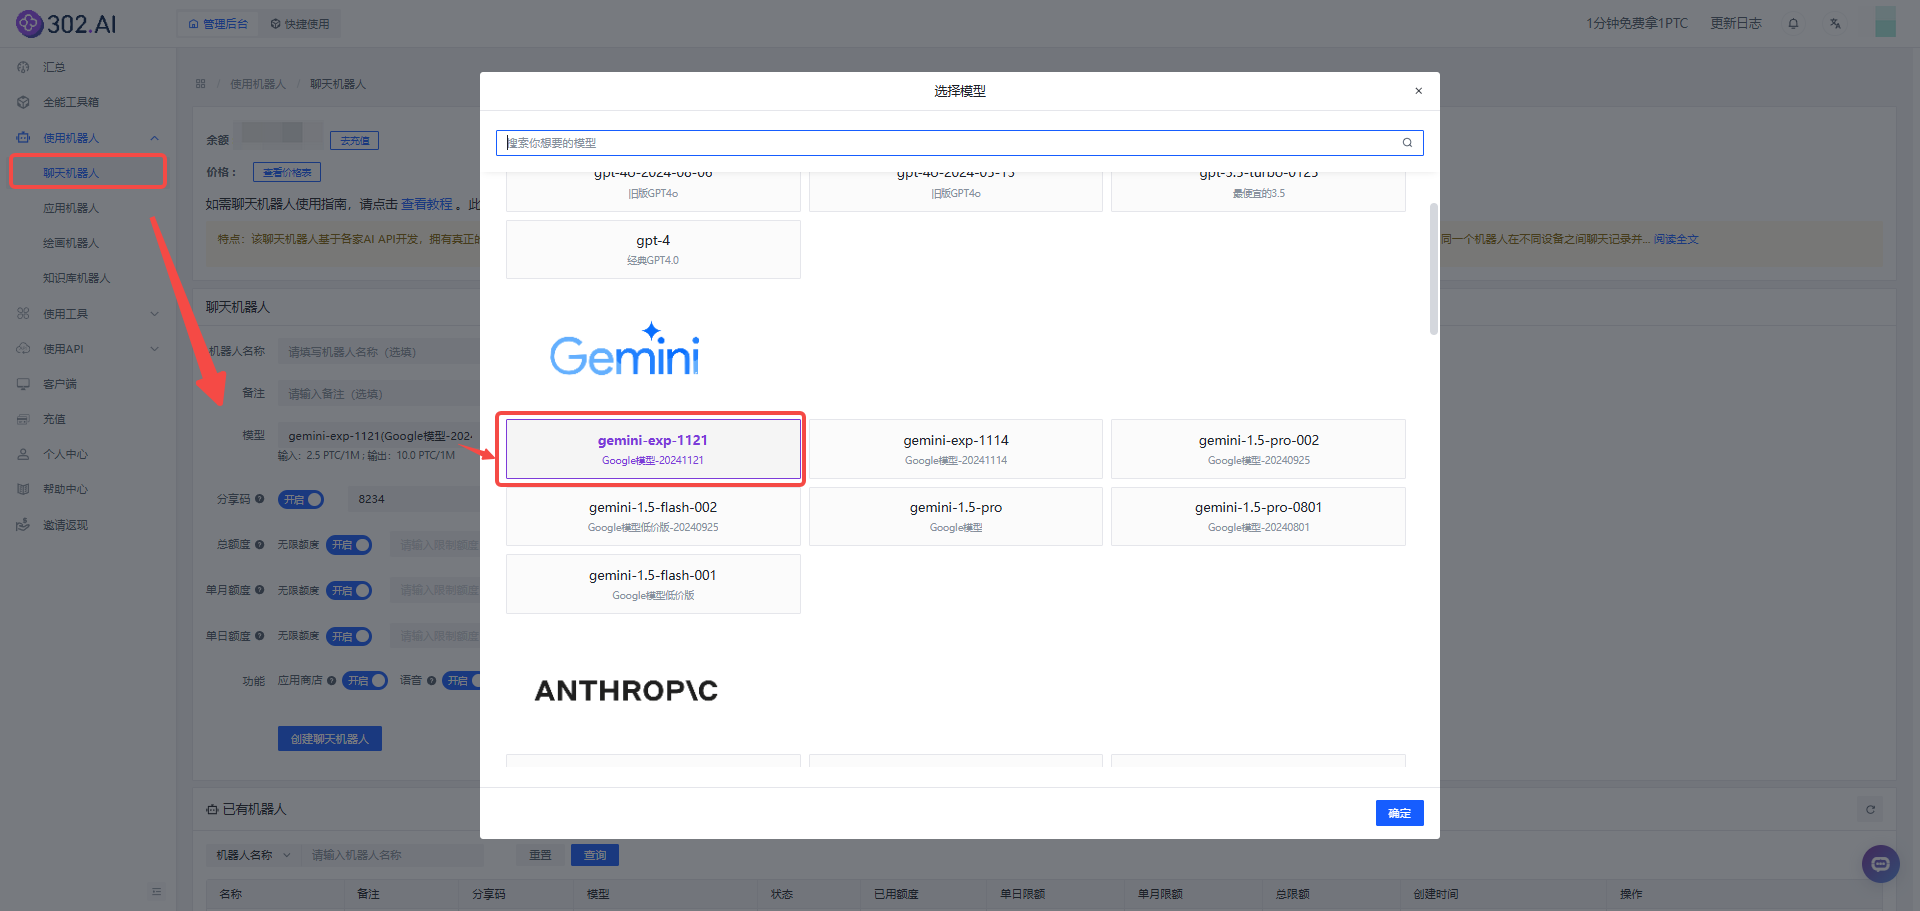Open the 查看教程 link
Image resolution: width=1920 pixels, height=911 pixels.
427,204
